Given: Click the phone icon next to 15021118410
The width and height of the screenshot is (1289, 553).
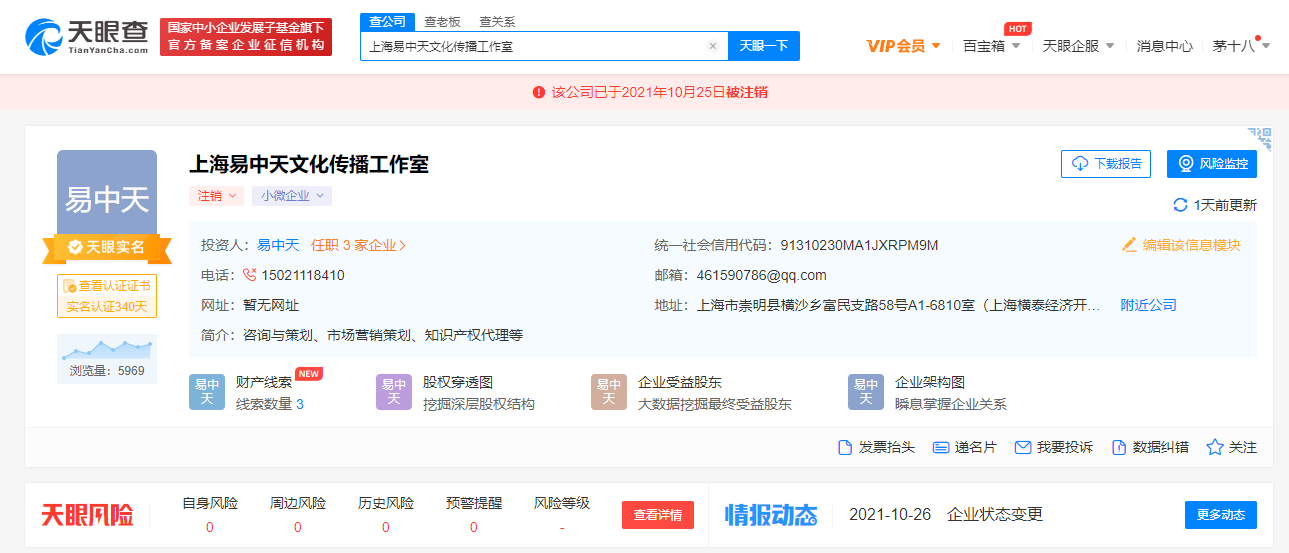Looking at the screenshot, I should [250, 275].
